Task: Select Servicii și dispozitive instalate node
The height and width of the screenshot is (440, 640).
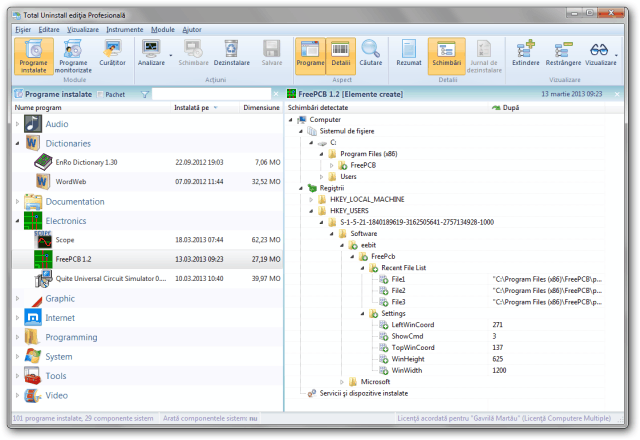Action: click(x=363, y=393)
